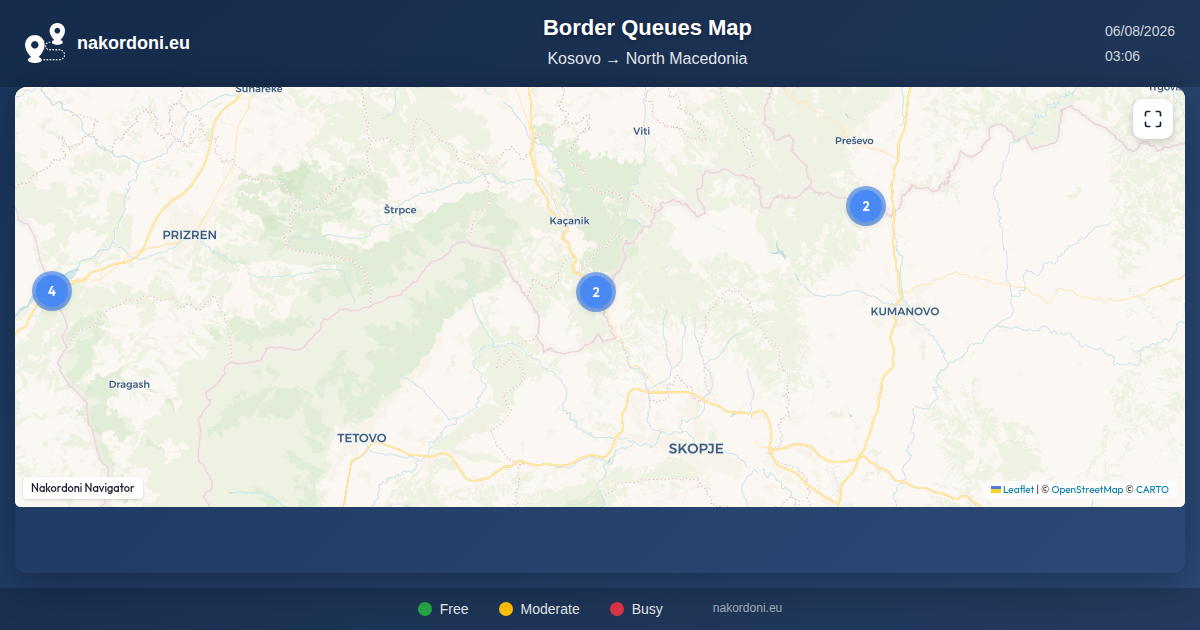Open the OpenStreetMap attribution link
The image size is (1200, 630).
[1087, 490]
